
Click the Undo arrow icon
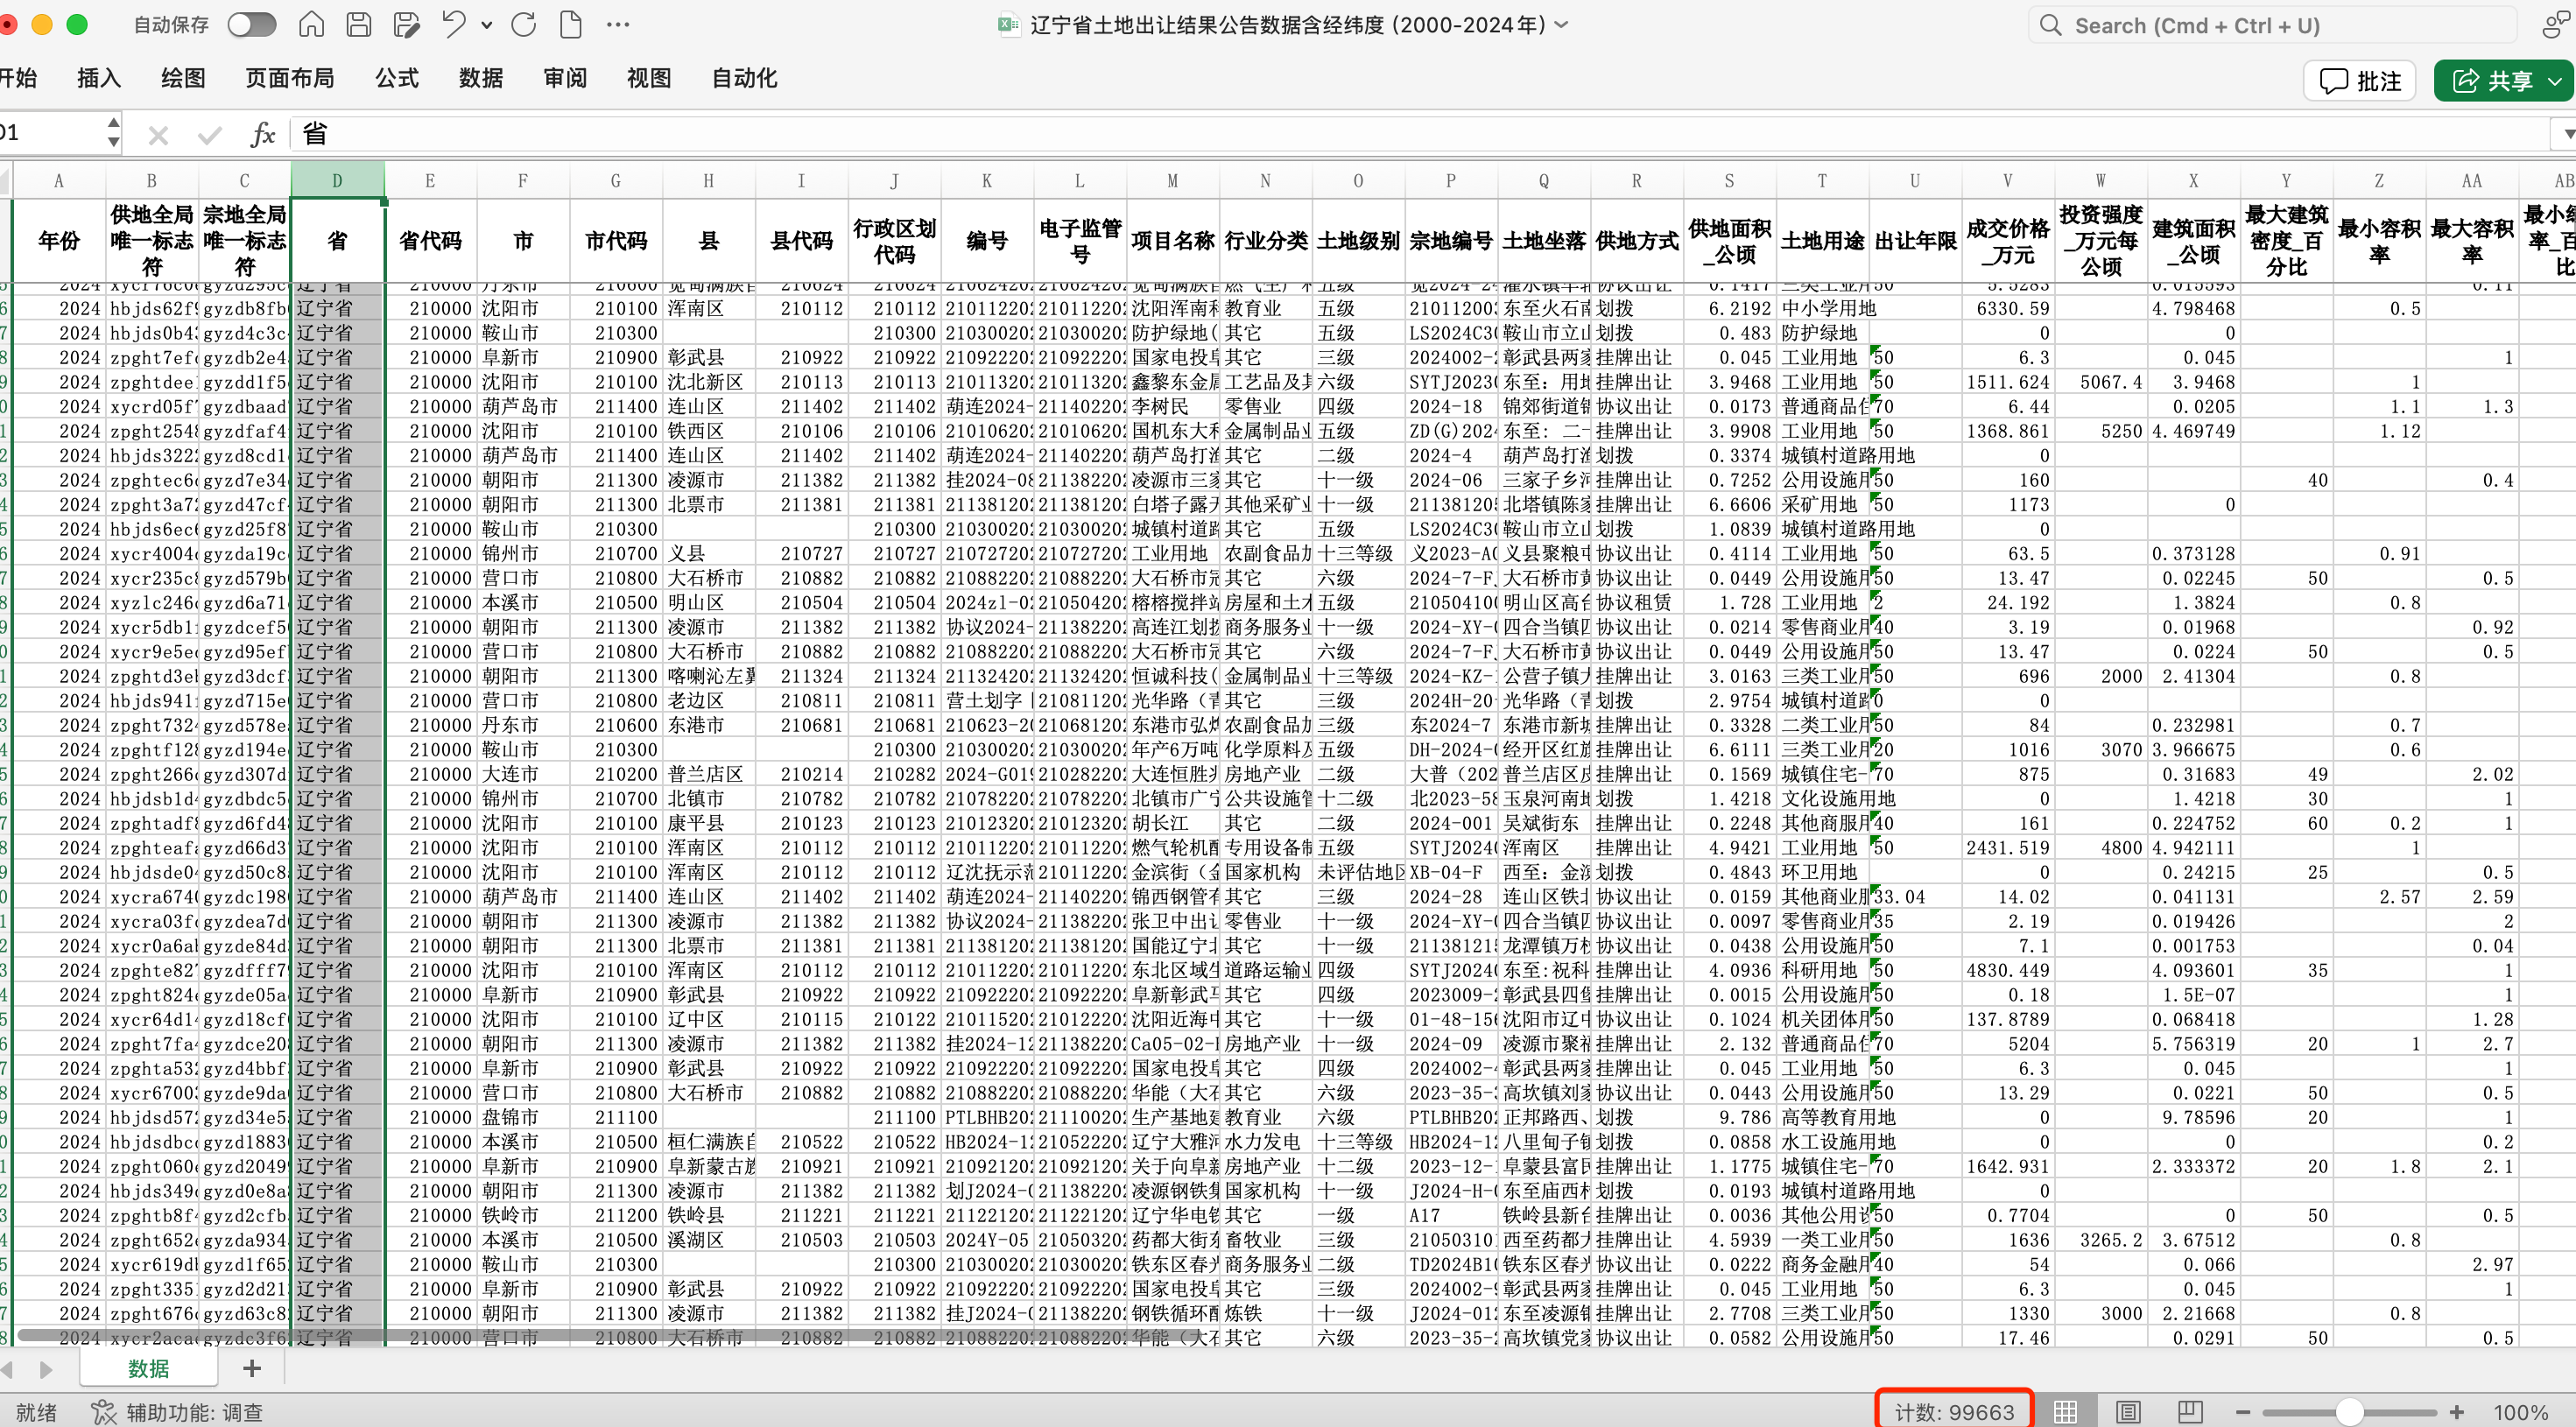click(x=454, y=25)
